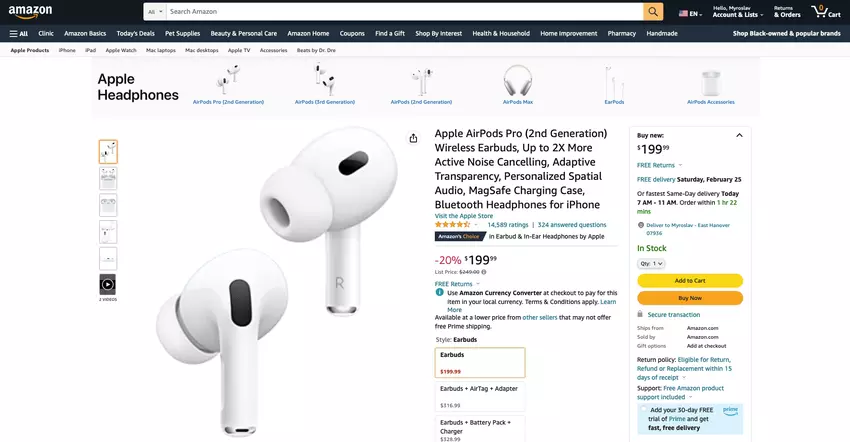Open Today's Deals in navigation bar
Image resolution: width=850 pixels, height=442 pixels.
[136, 34]
